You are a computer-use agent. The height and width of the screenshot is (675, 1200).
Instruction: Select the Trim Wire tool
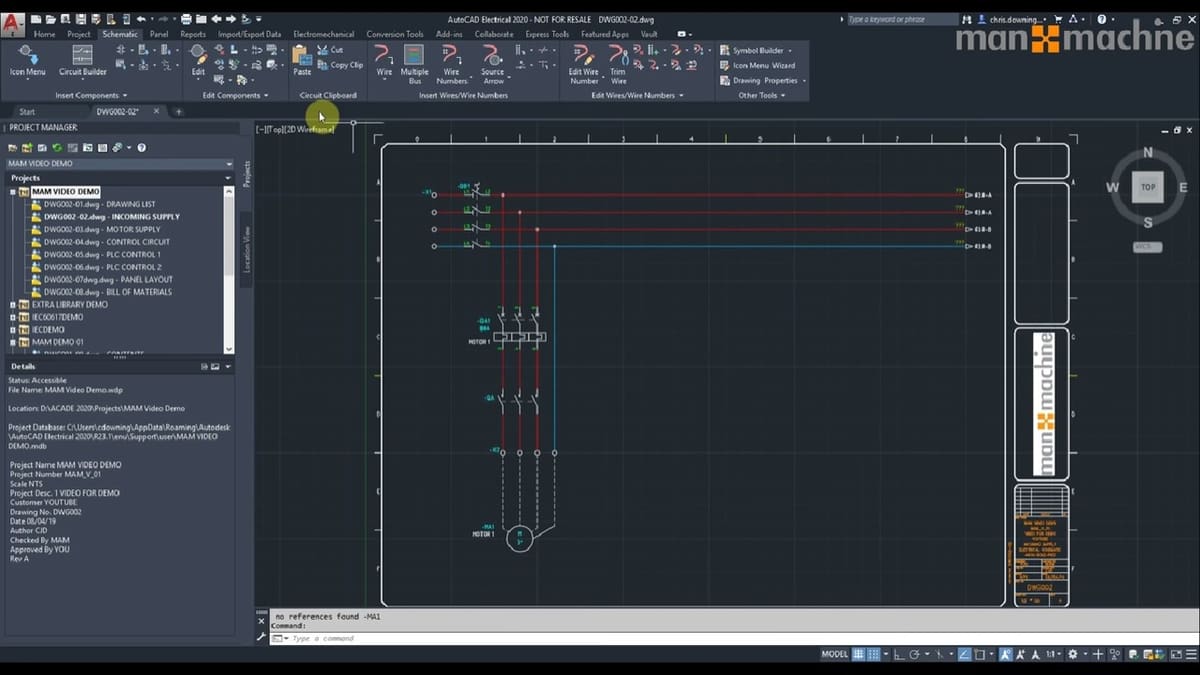point(618,63)
